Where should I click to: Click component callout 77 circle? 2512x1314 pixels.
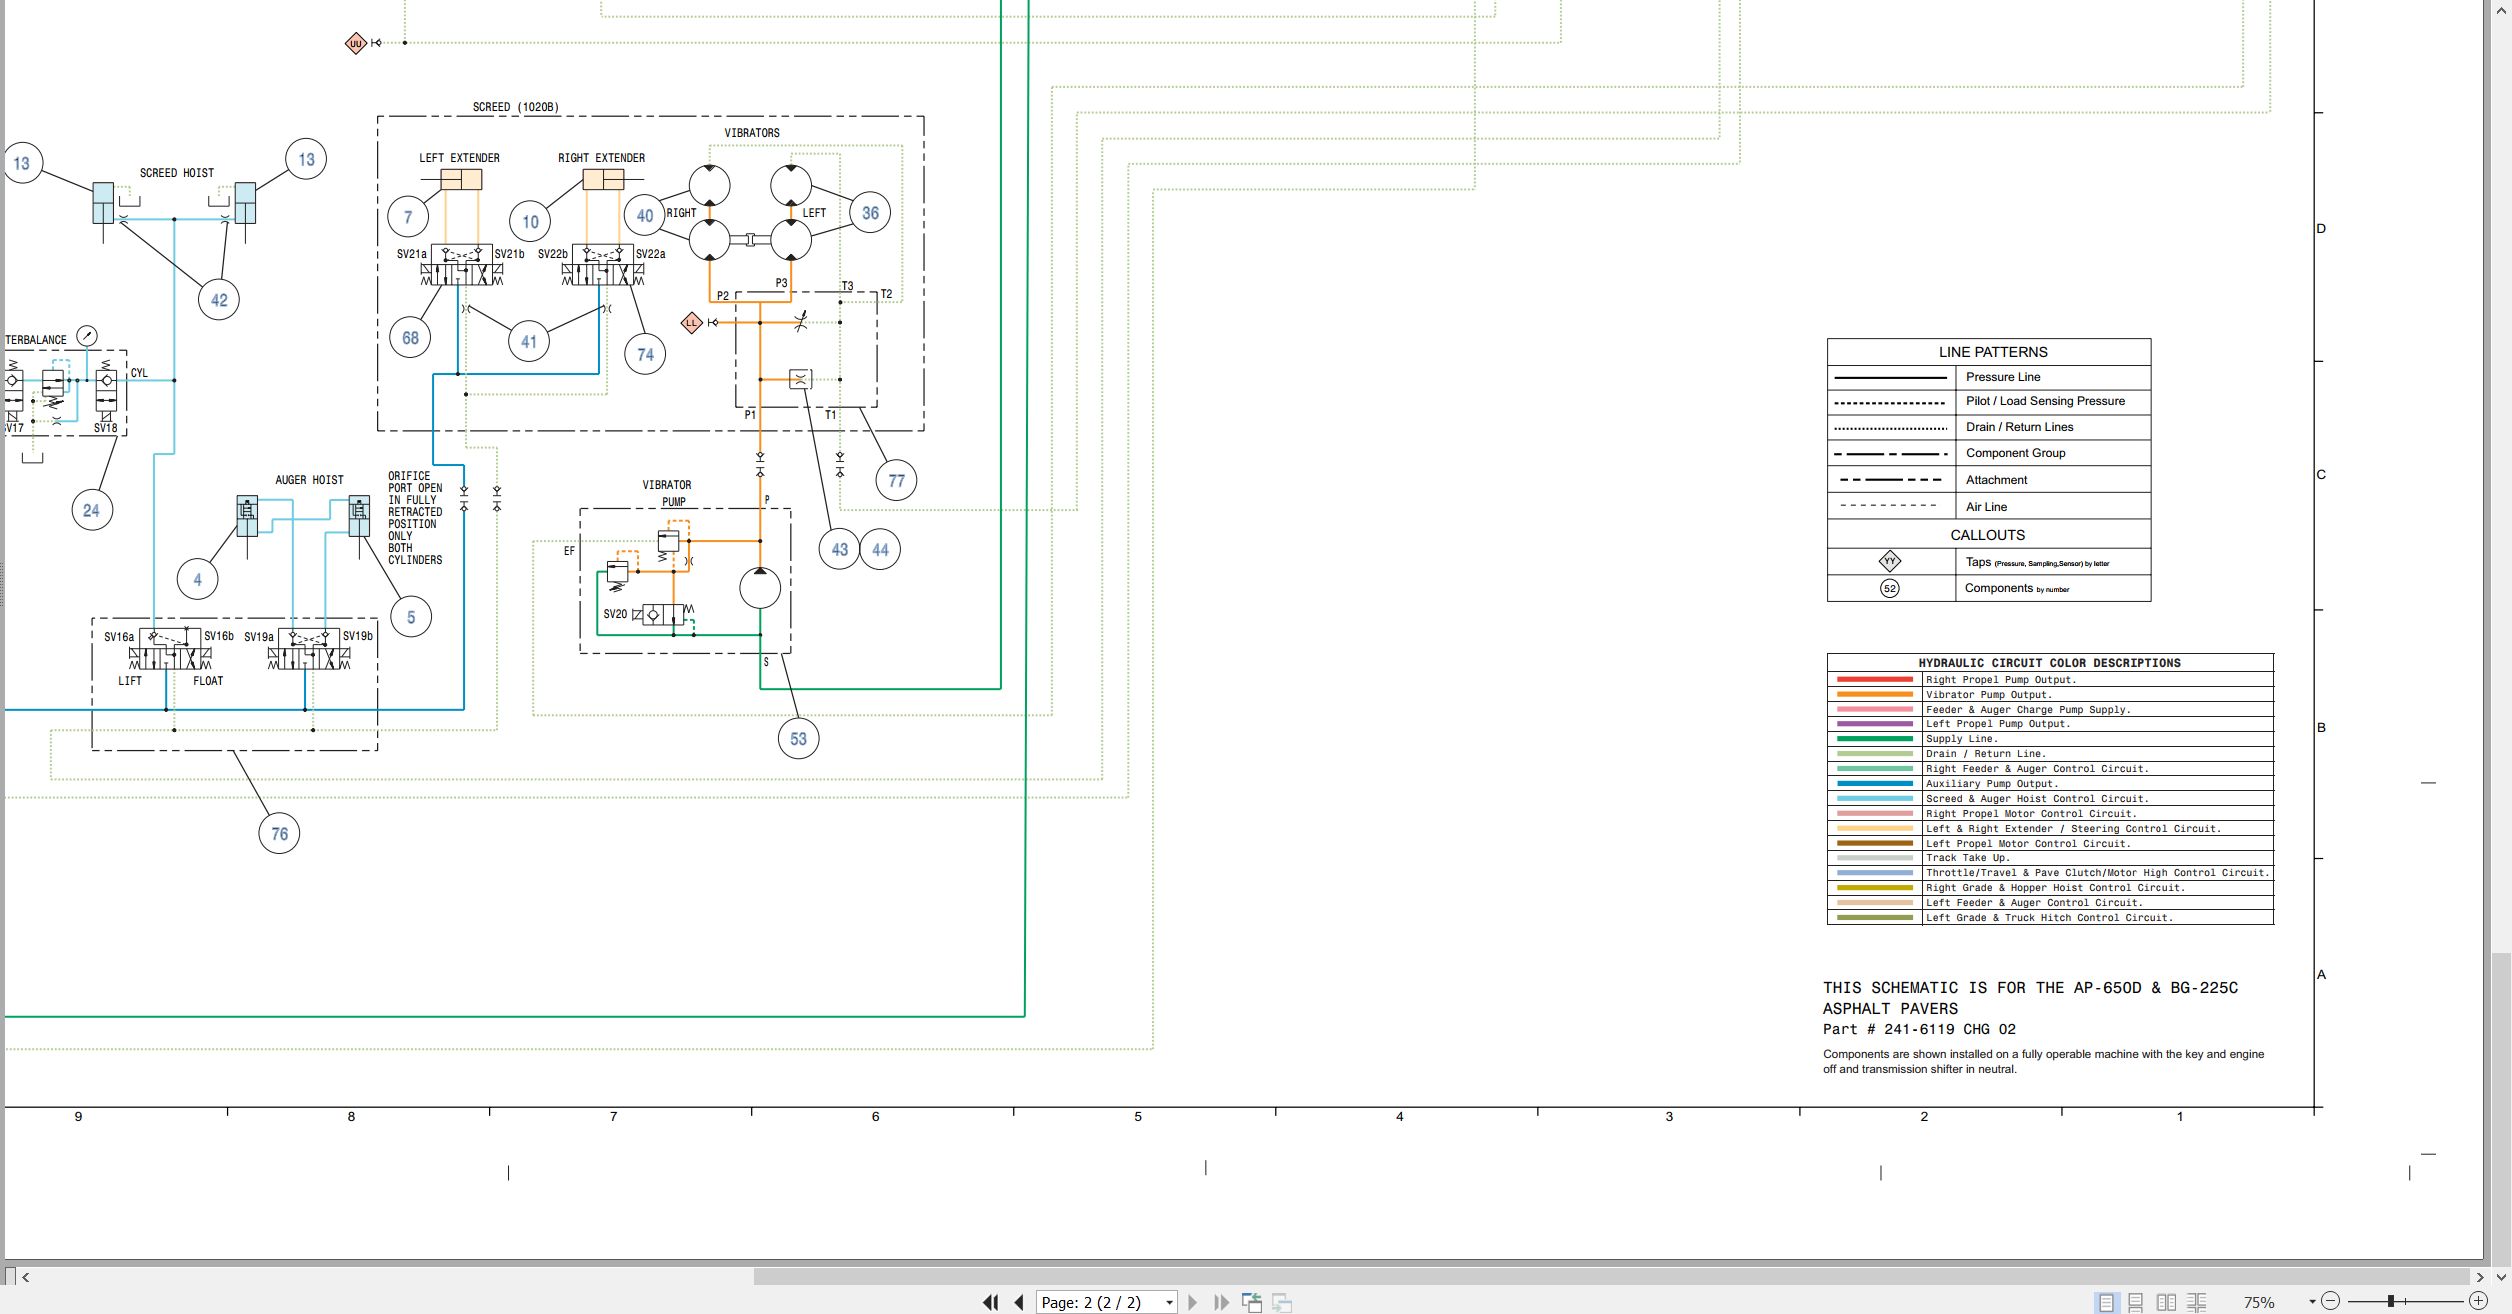(896, 481)
